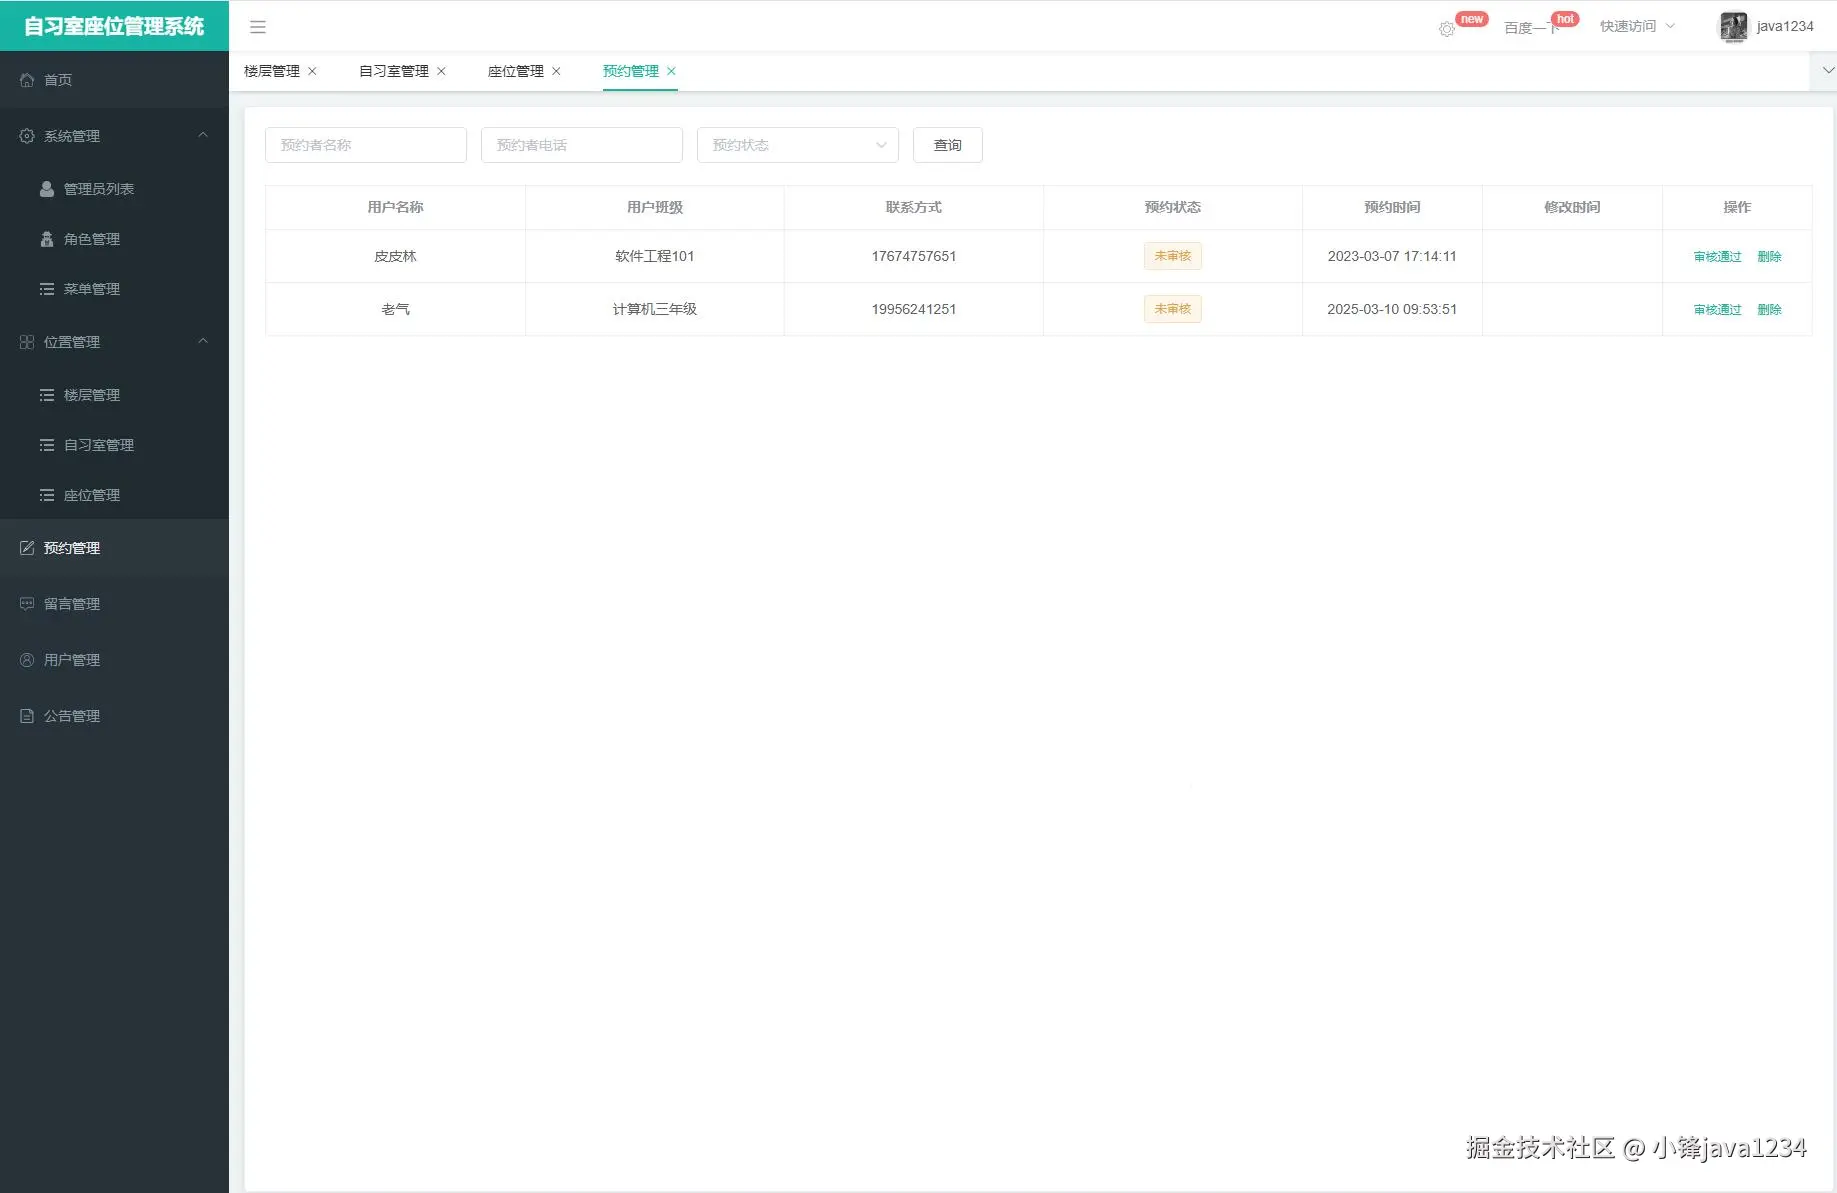Image resolution: width=1837 pixels, height=1193 pixels.
Task: Open 角色管理 in the sidebar
Action: 114,239
